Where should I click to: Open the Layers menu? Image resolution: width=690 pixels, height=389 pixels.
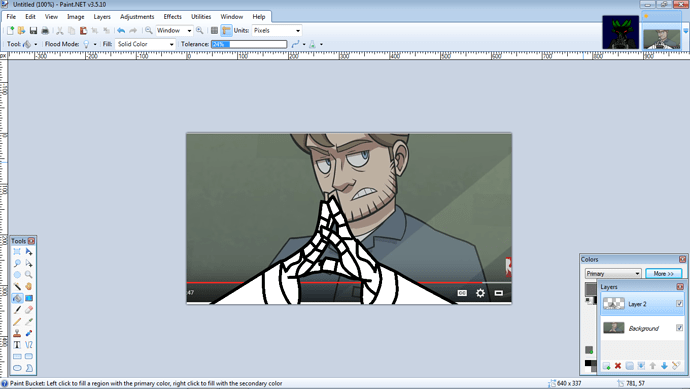pyautogui.click(x=102, y=17)
